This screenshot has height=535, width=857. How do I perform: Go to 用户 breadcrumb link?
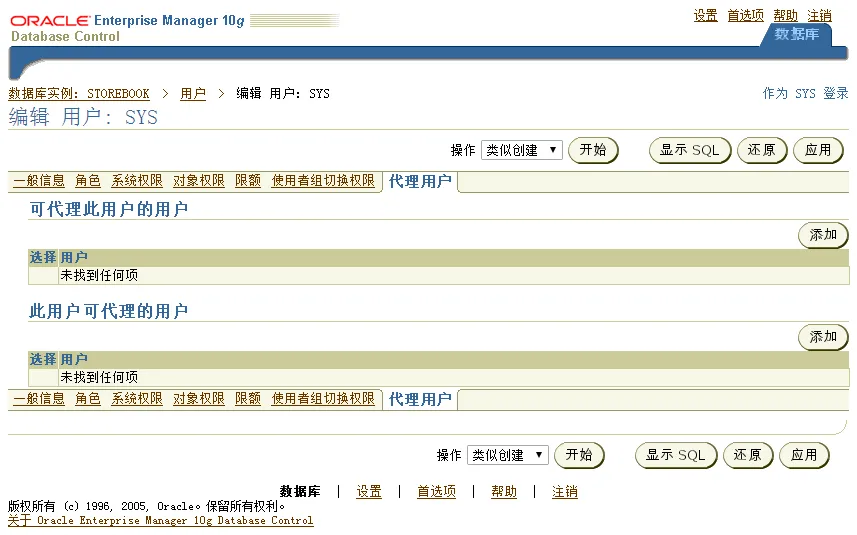click(193, 93)
